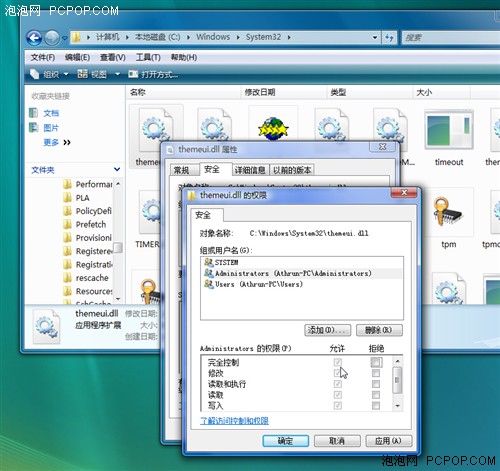Toggle Allow for 写入
This screenshot has width=500, height=471.
coord(337,406)
